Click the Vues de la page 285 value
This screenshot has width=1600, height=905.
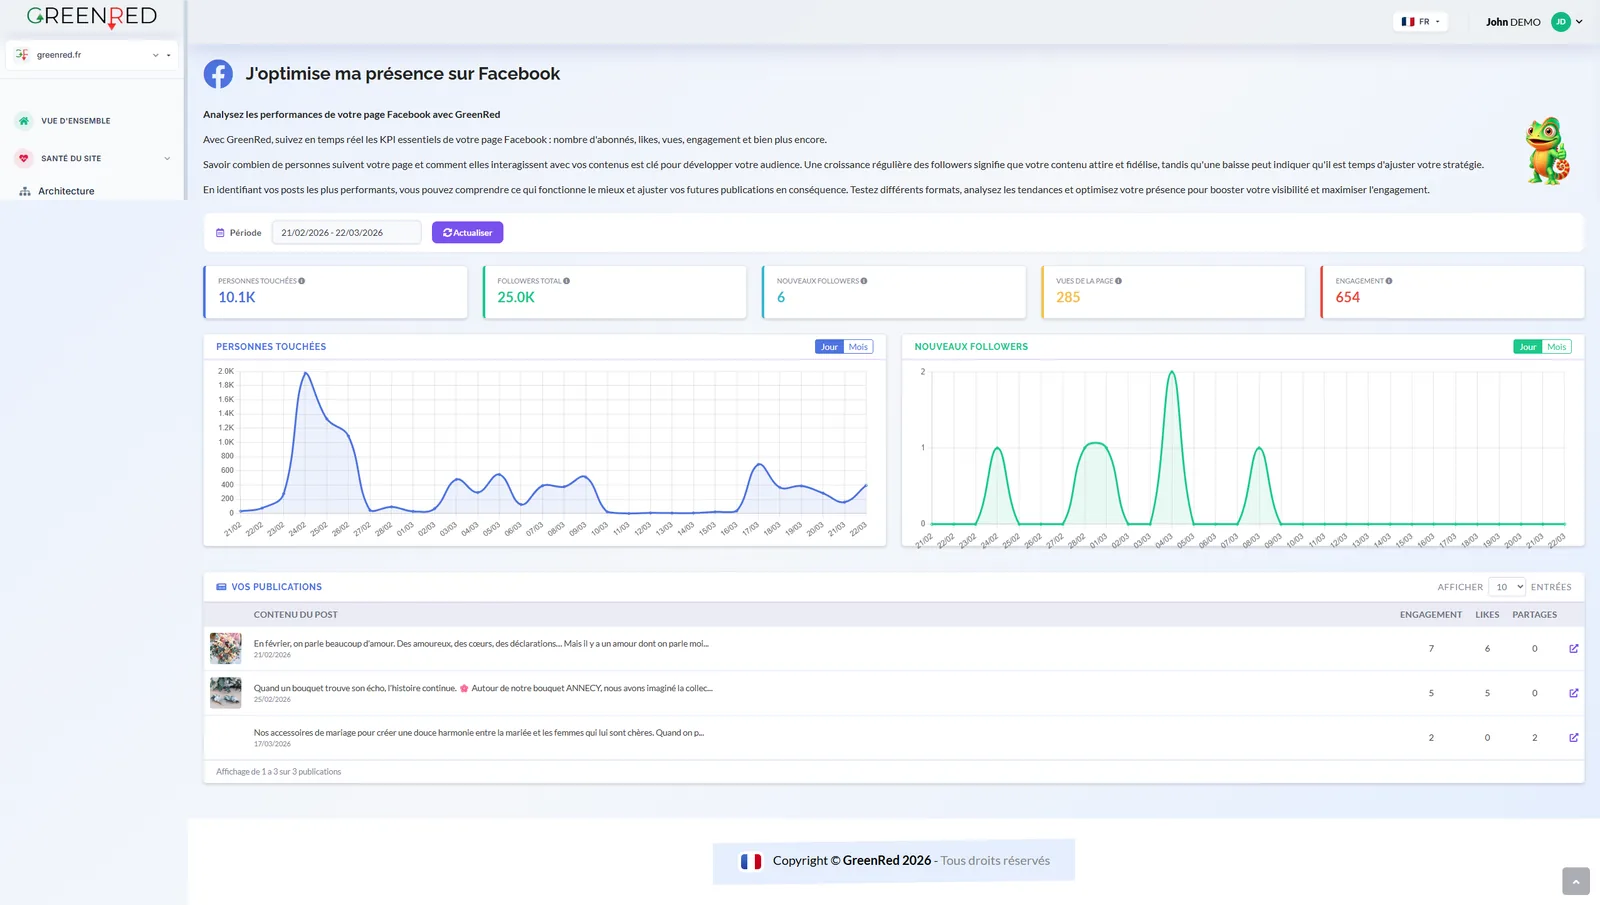(1068, 297)
